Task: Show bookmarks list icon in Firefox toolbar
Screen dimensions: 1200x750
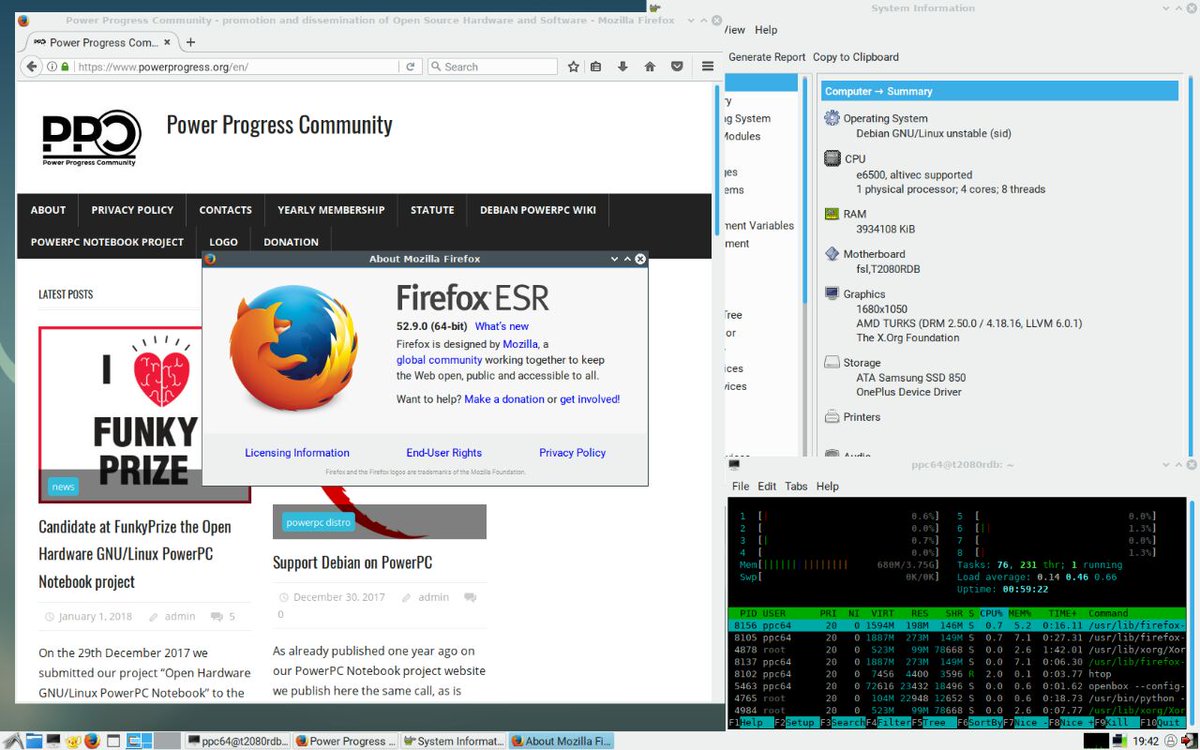Action: pos(596,67)
